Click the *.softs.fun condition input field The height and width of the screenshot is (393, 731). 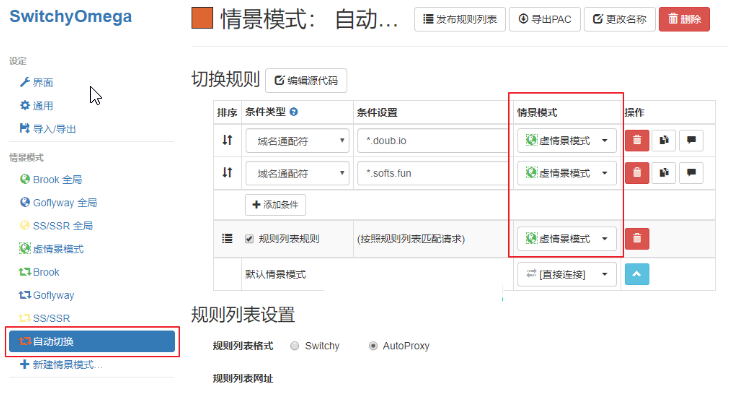point(433,173)
